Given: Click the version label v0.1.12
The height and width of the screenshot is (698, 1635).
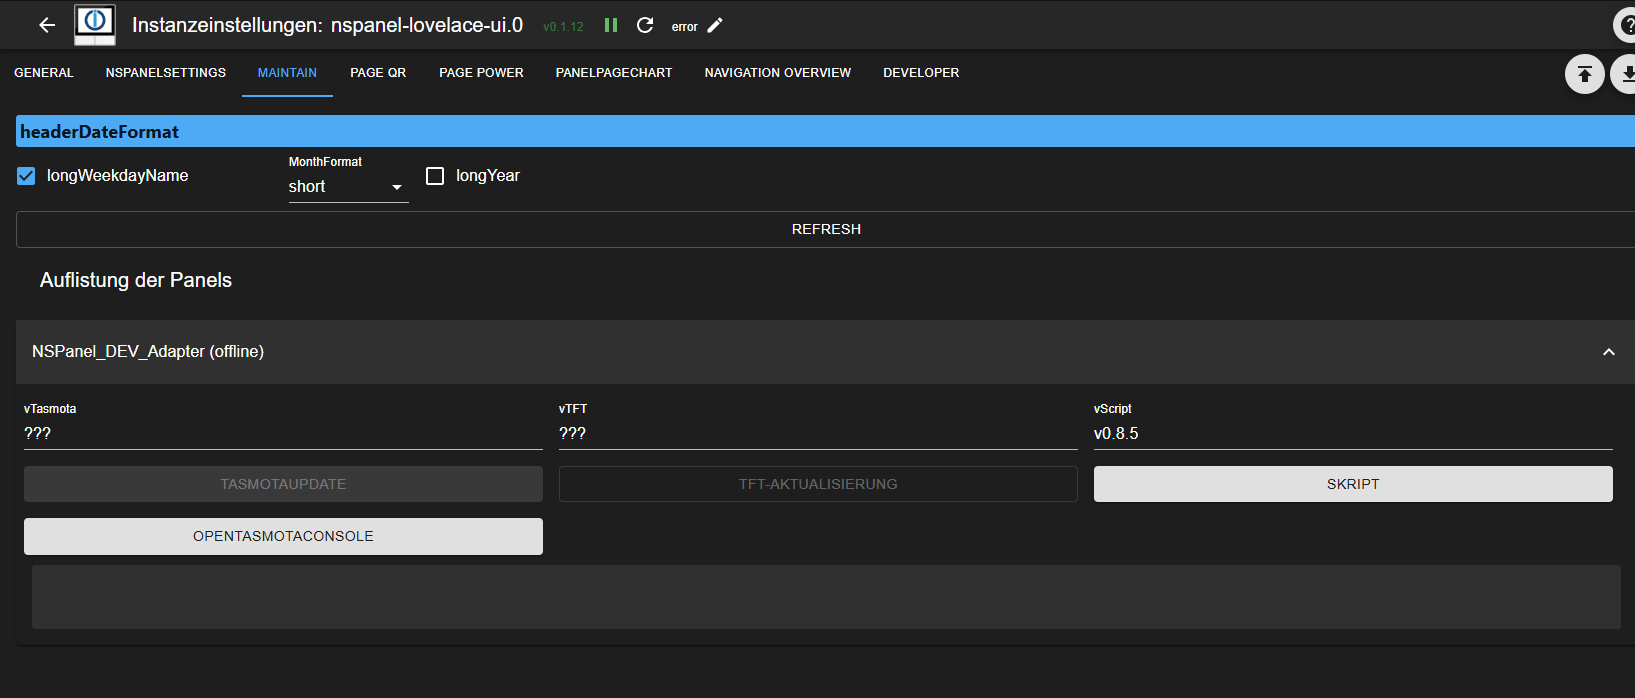Looking at the screenshot, I should (x=563, y=27).
